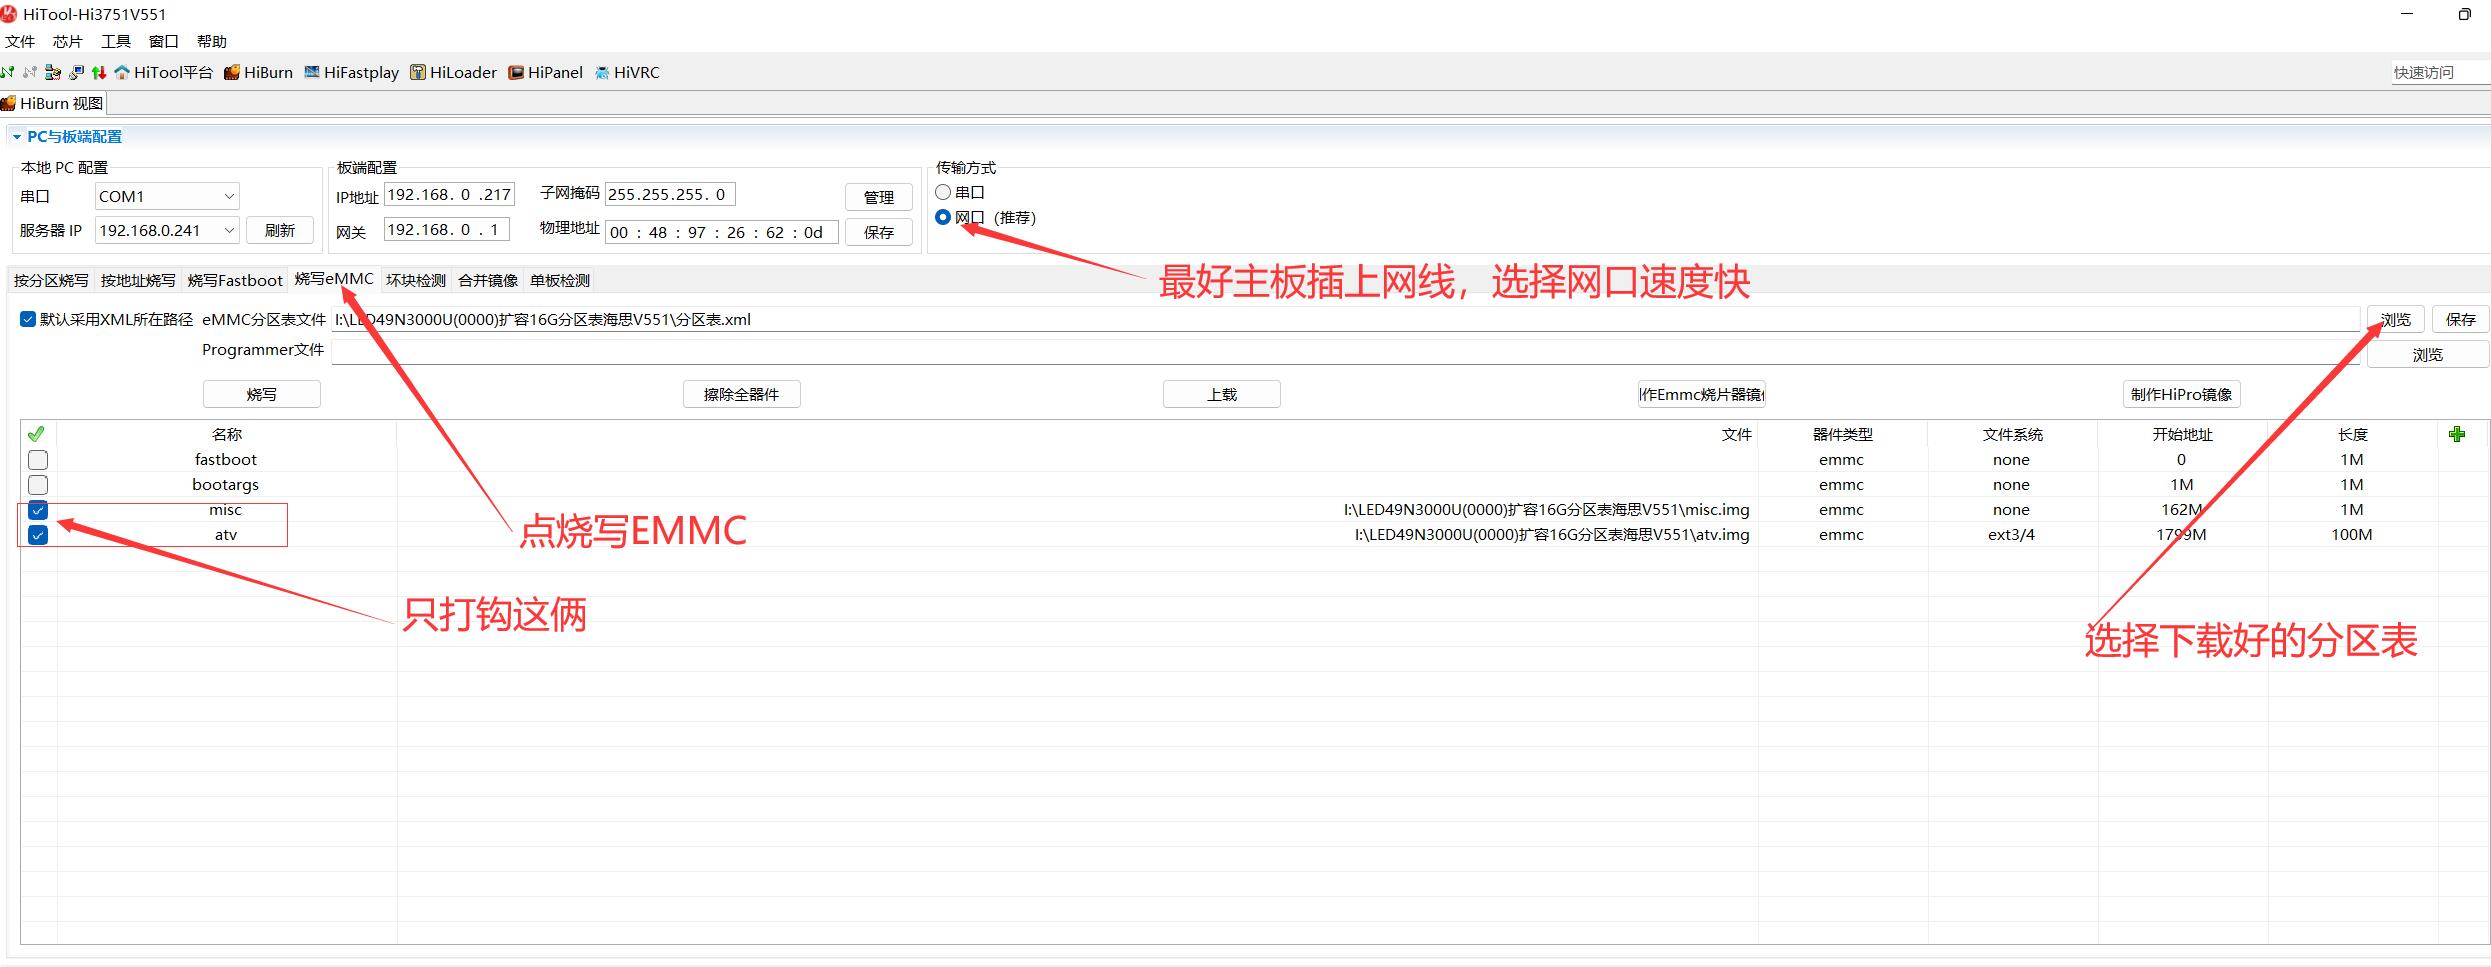Open the 服务器 IP dropdown
Screen dimensions: 2491x967
(167, 230)
